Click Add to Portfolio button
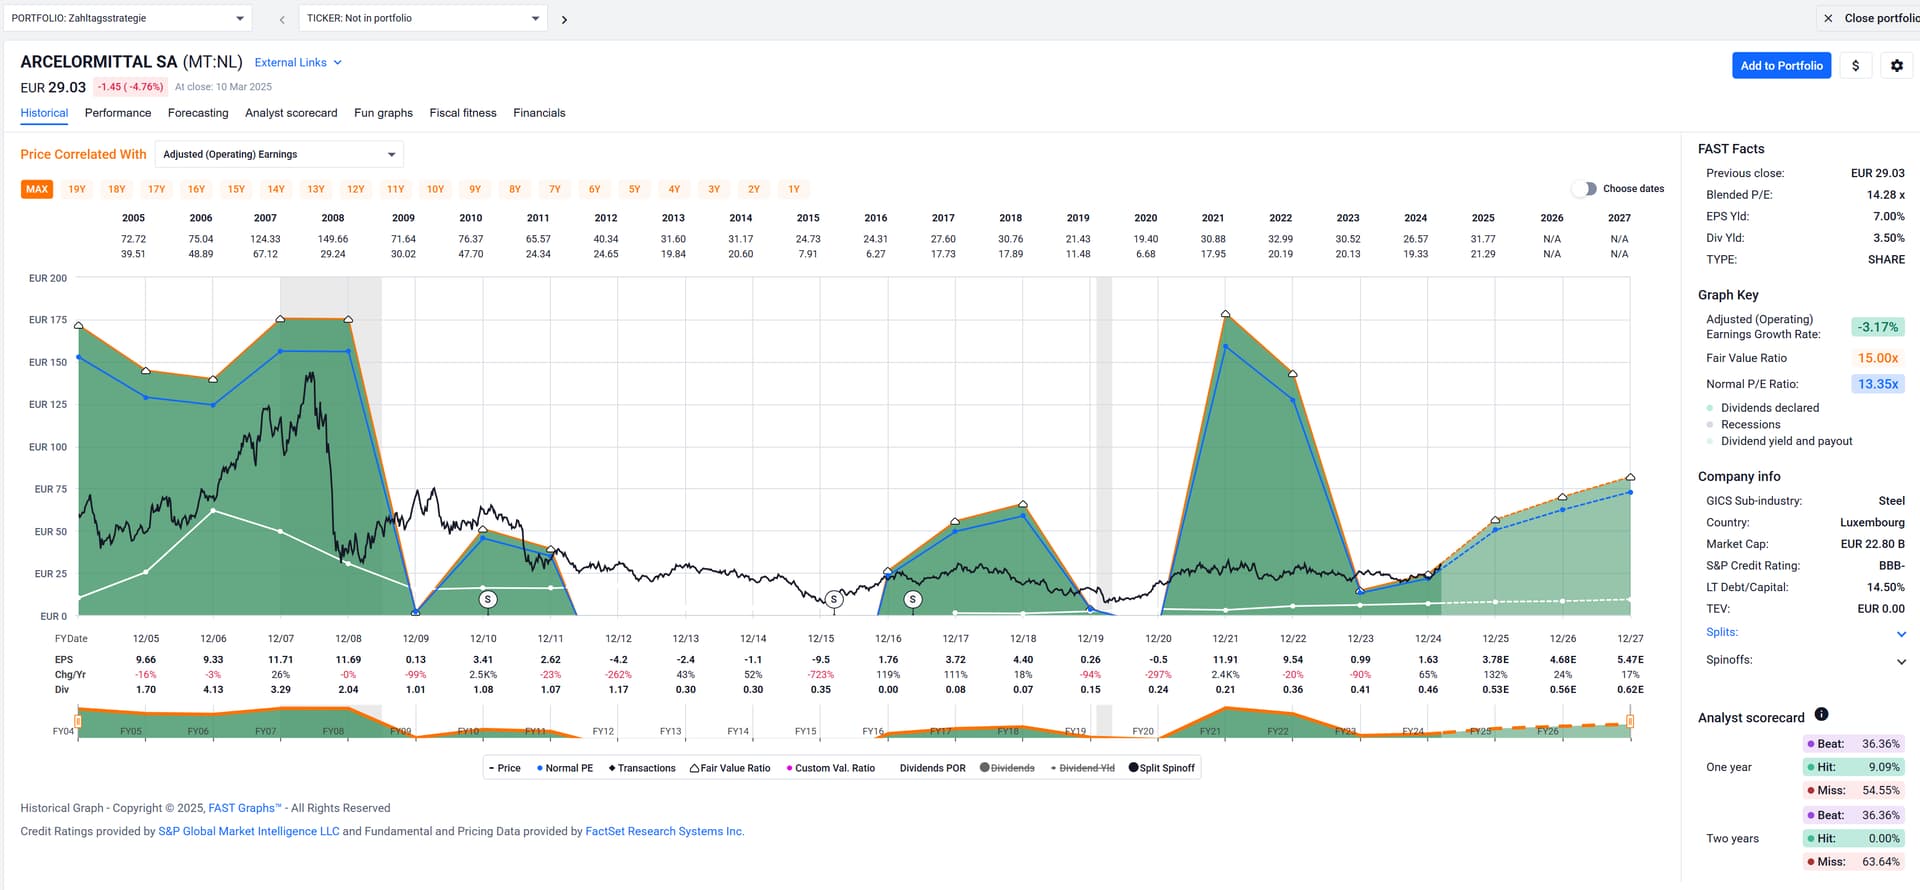The width and height of the screenshot is (1920, 890). [1781, 66]
